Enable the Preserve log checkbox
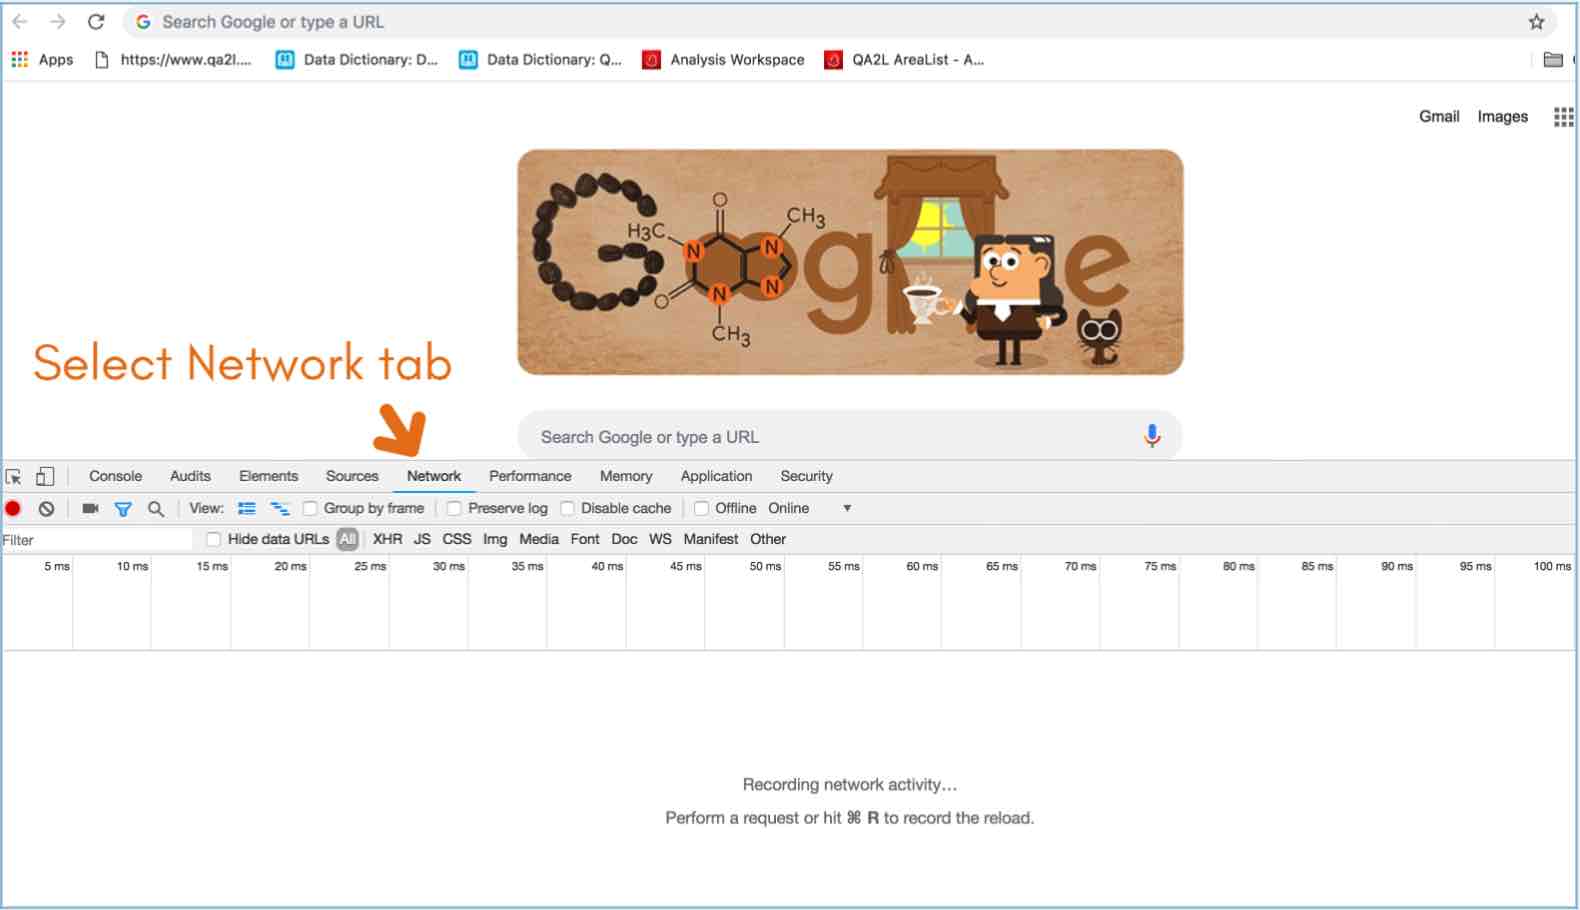 click(454, 509)
